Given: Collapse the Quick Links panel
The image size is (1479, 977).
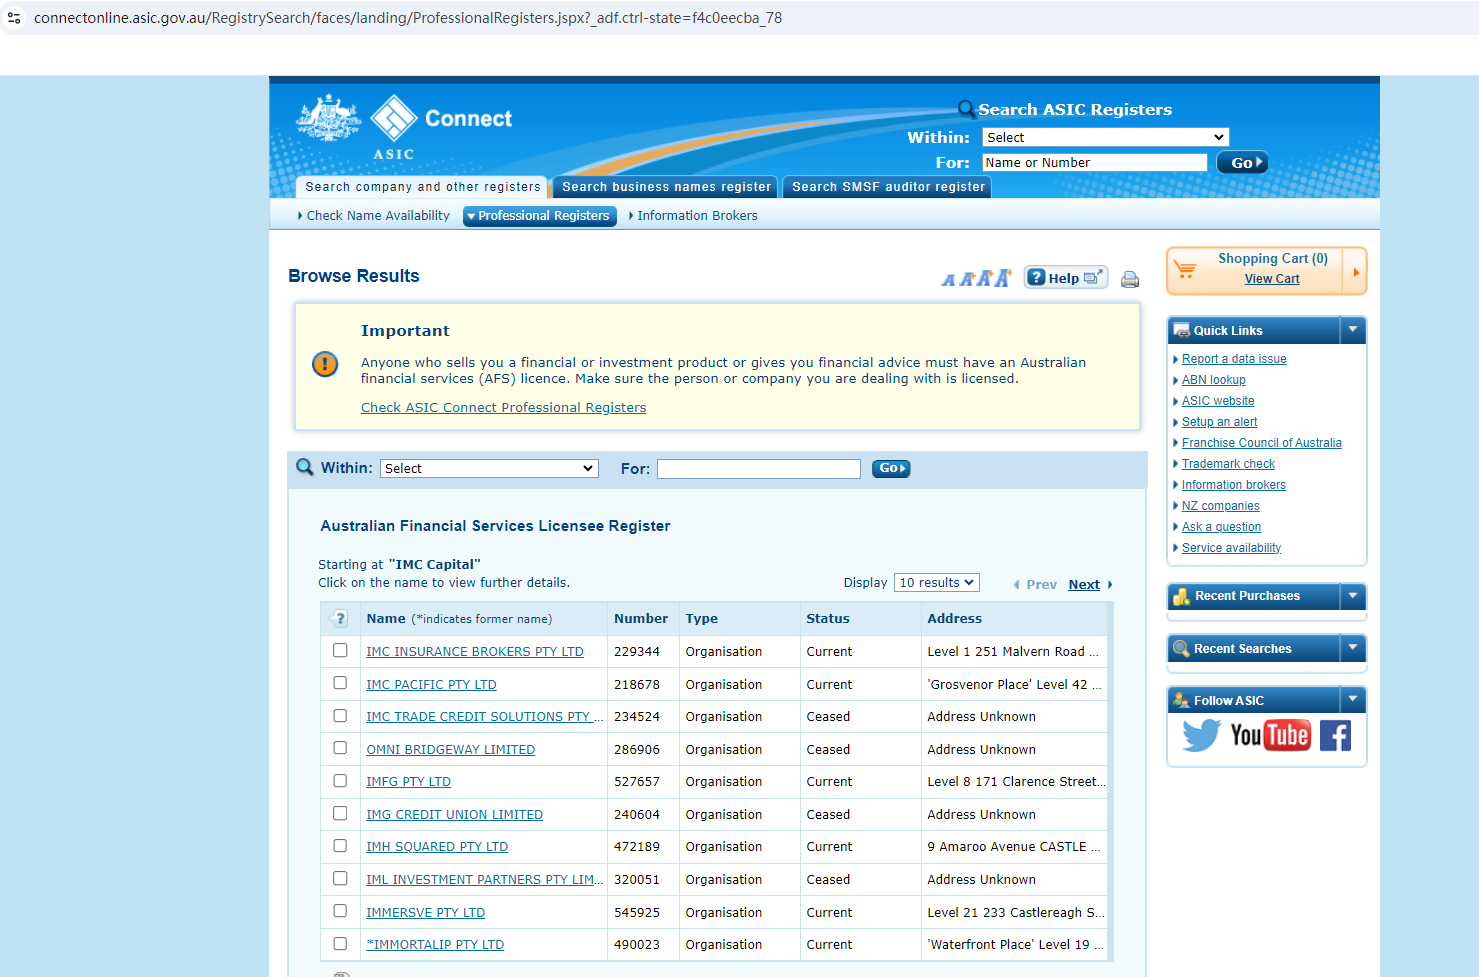Looking at the screenshot, I should pos(1353,329).
